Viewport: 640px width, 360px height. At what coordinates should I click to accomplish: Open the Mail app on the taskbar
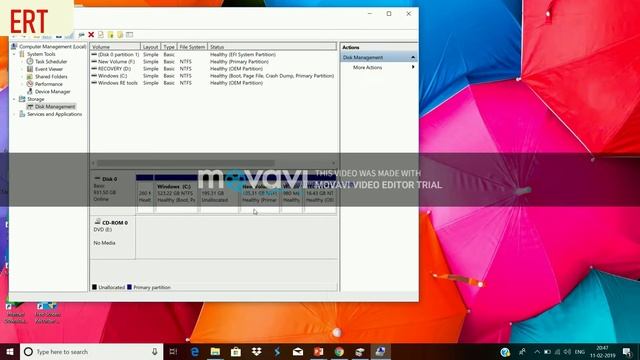298,352
